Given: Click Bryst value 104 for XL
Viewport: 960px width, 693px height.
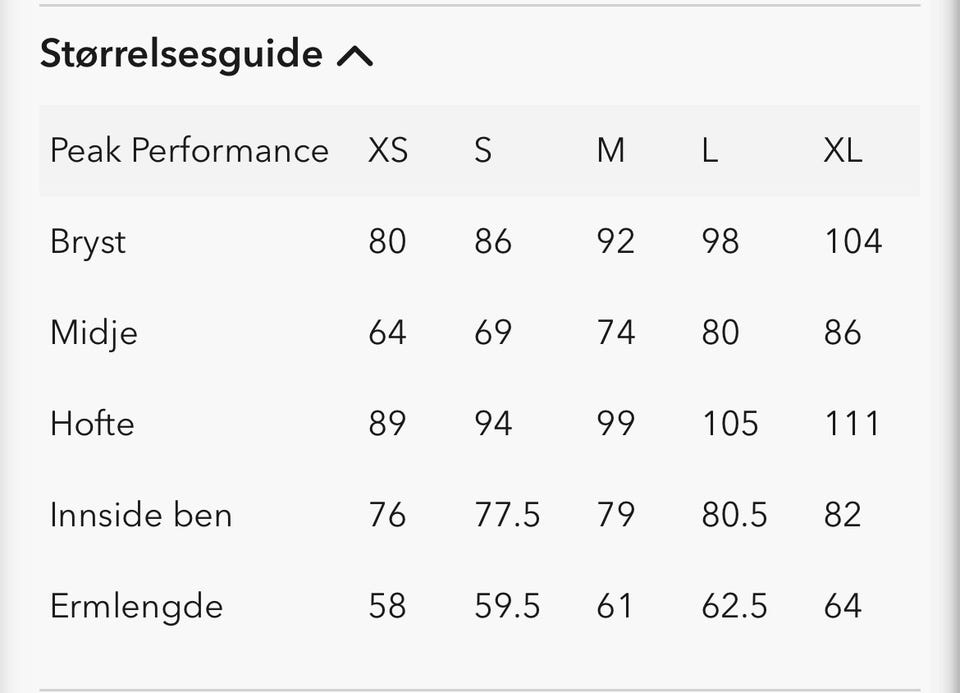Looking at the screenshot, I should pos(853,241).
